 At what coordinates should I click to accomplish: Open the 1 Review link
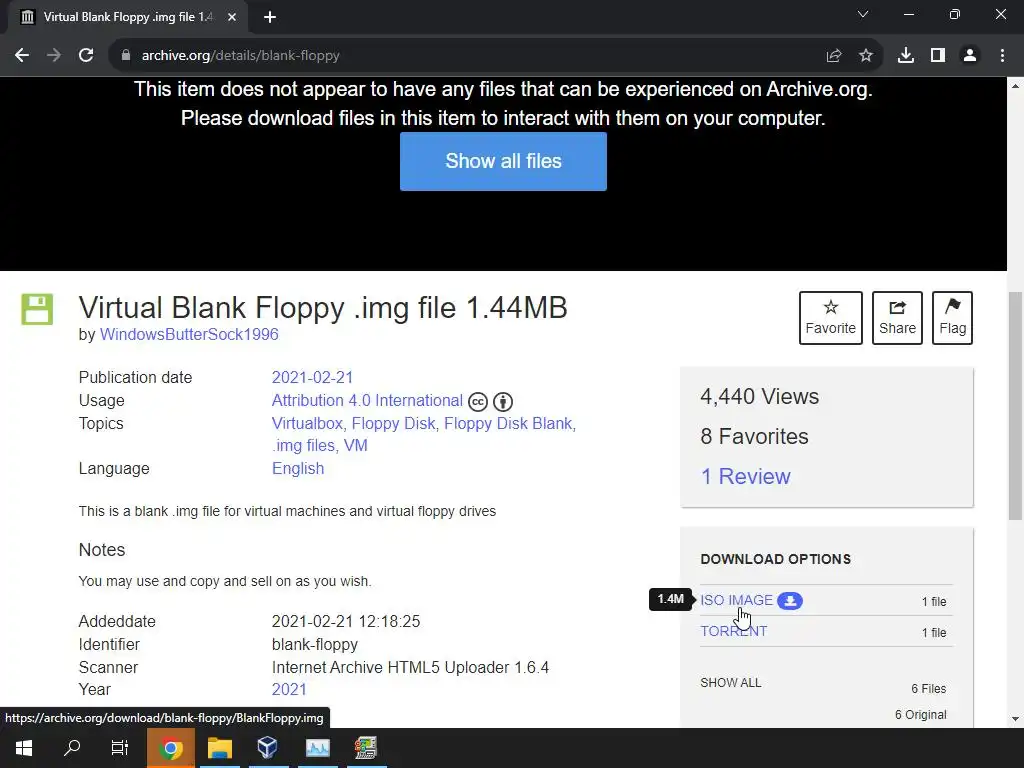click(745, 476)
